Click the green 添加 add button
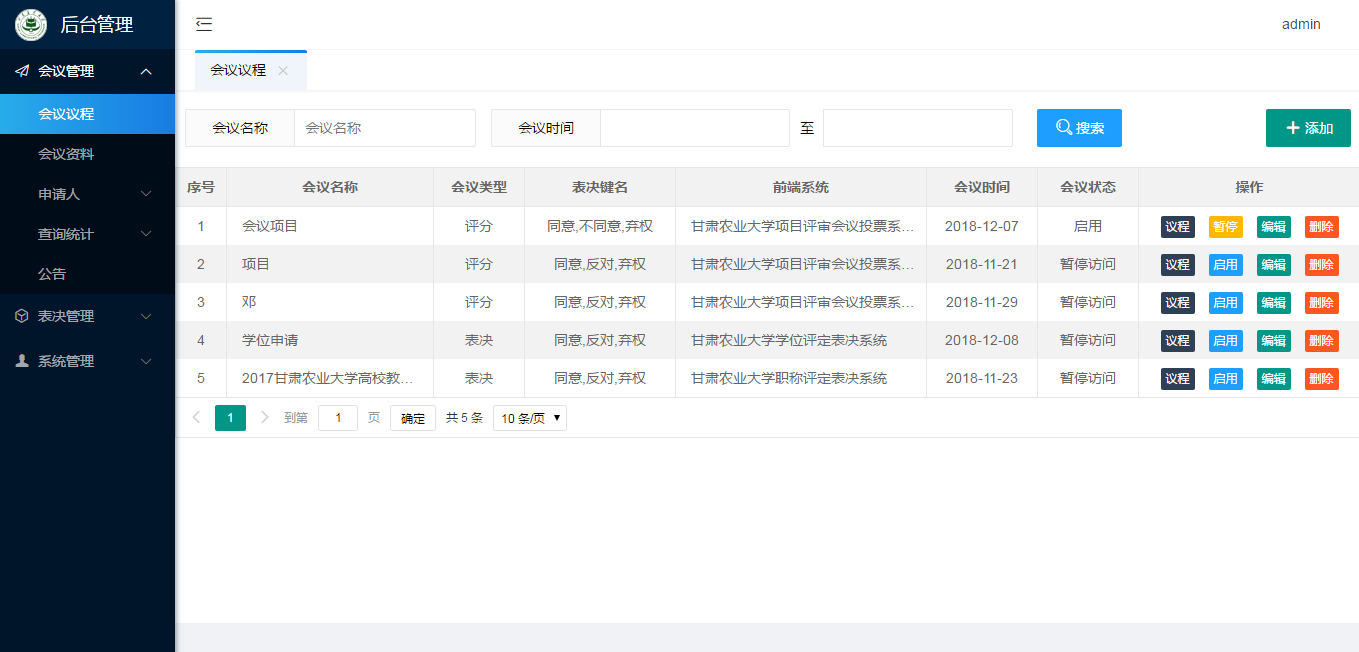Screen dimensions: 1359x652 [x=1307, y=128]
